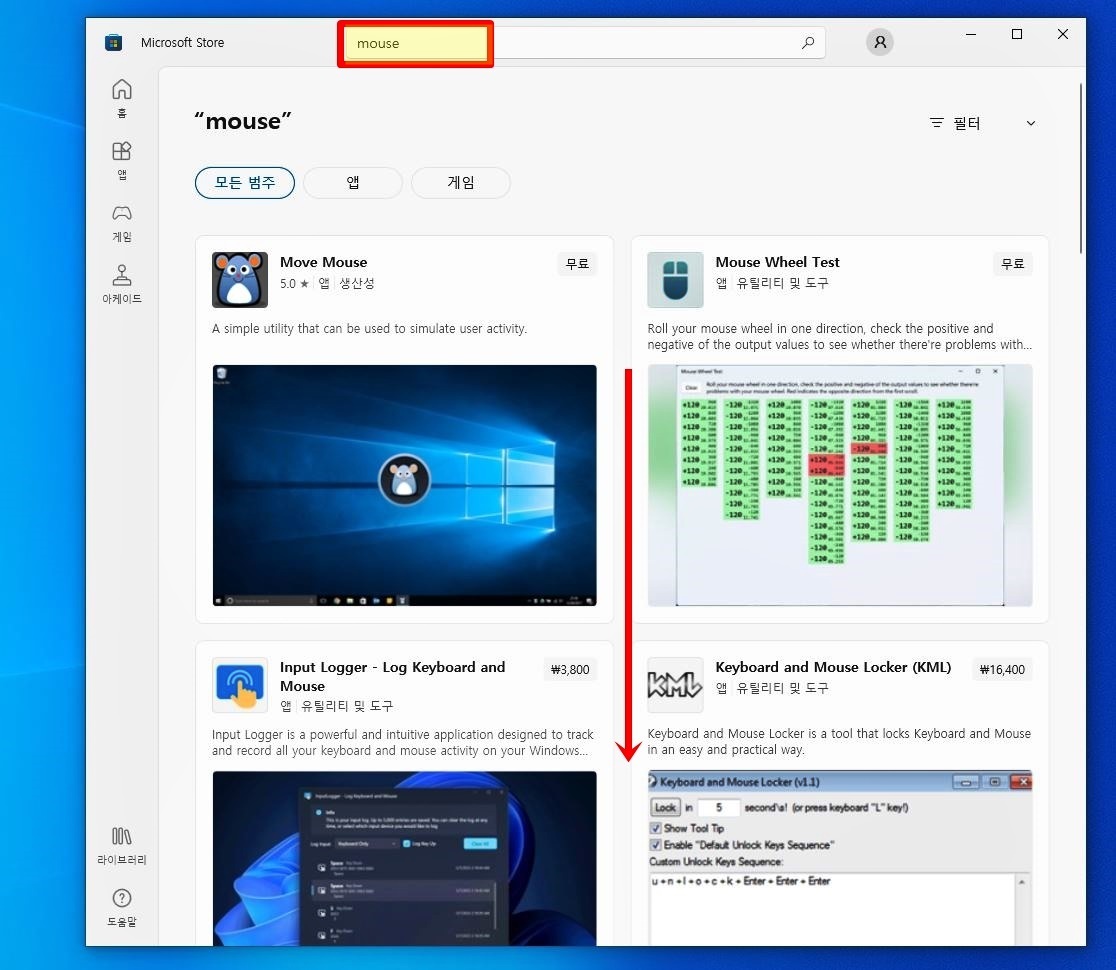Open the Mouse Wheel Test title

point(777,262)
